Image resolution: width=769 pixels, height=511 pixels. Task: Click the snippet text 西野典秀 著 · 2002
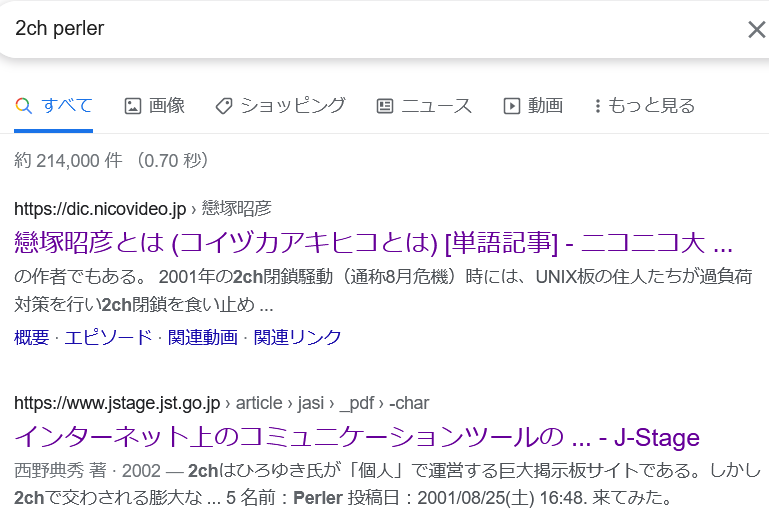(x=87, y=471)
